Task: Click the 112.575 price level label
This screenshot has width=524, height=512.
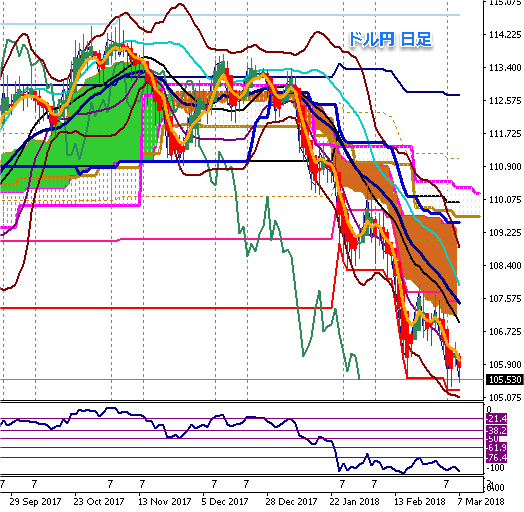Action: point(505,101)
